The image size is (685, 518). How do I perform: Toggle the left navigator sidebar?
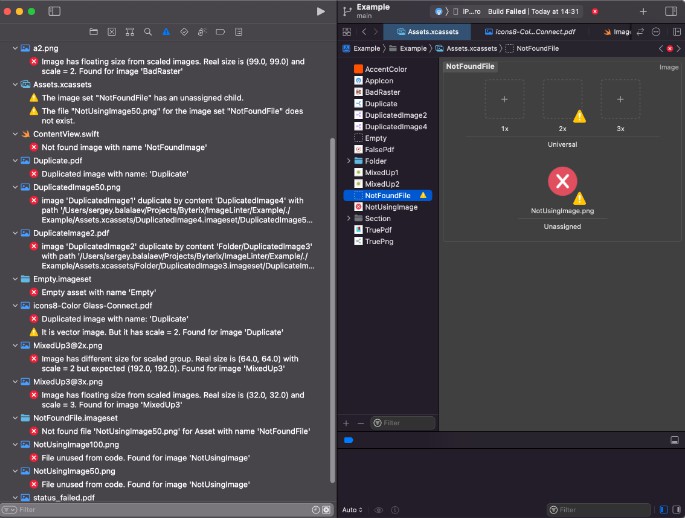(54, 11)
